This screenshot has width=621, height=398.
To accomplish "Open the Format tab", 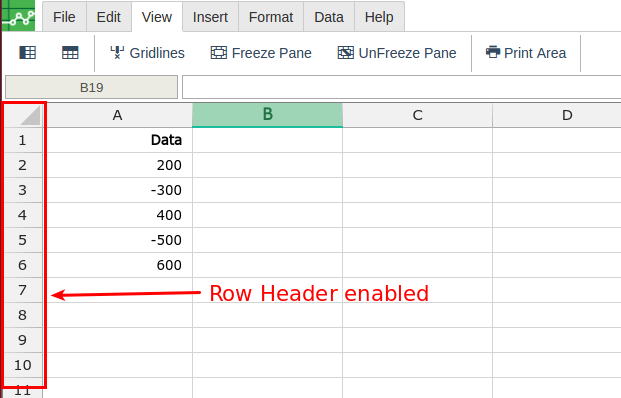I will 271,17.
